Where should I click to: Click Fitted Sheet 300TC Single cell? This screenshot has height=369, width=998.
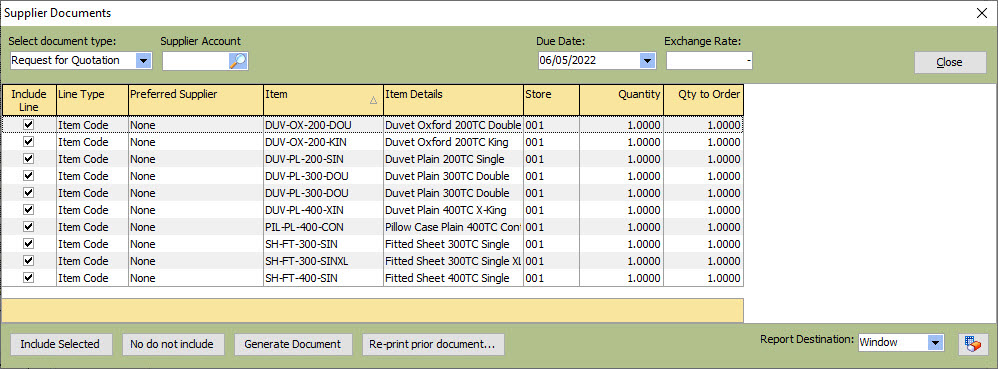(x=454, y=244)
